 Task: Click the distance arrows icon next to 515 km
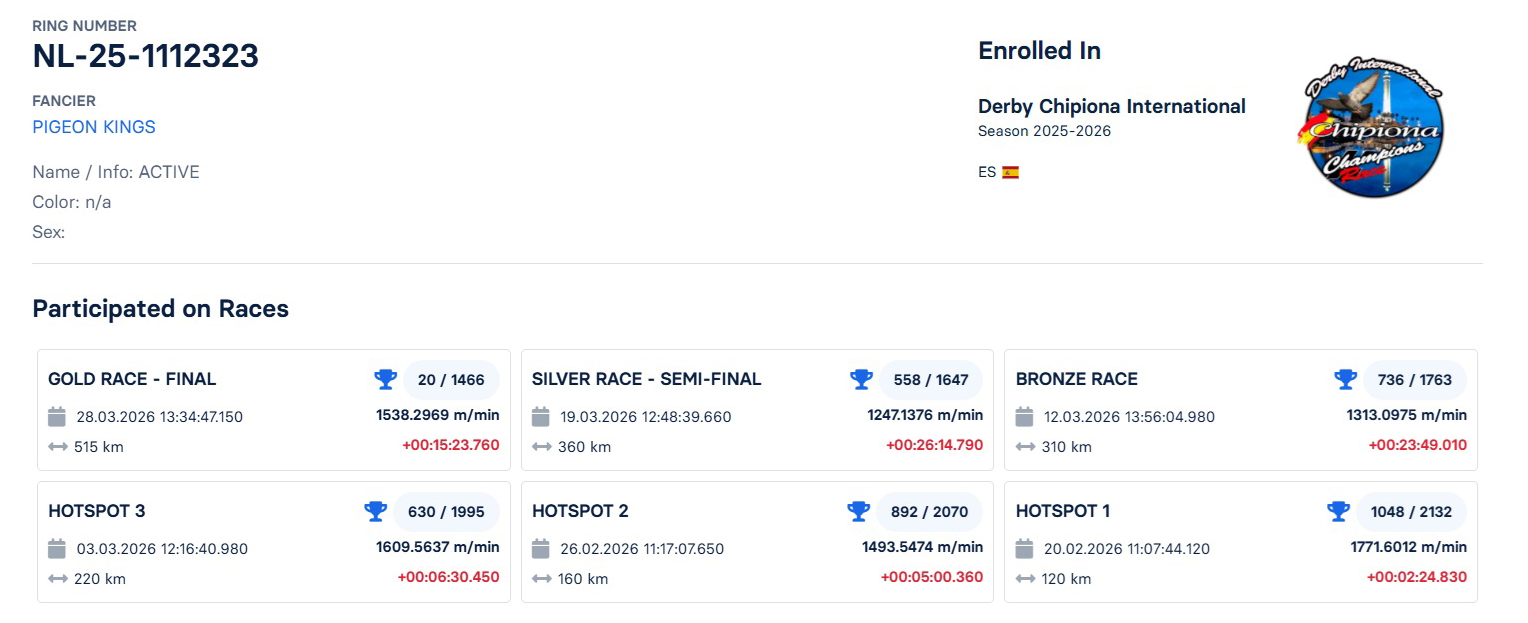57,447
